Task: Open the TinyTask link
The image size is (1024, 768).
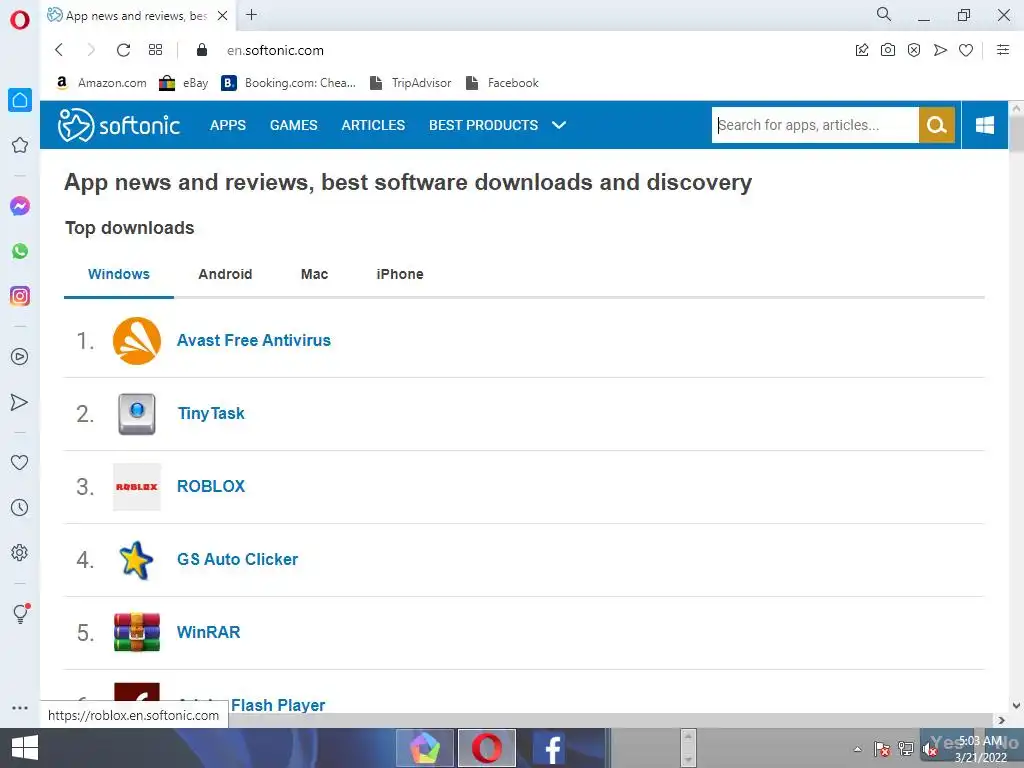Action: point(211,413)
